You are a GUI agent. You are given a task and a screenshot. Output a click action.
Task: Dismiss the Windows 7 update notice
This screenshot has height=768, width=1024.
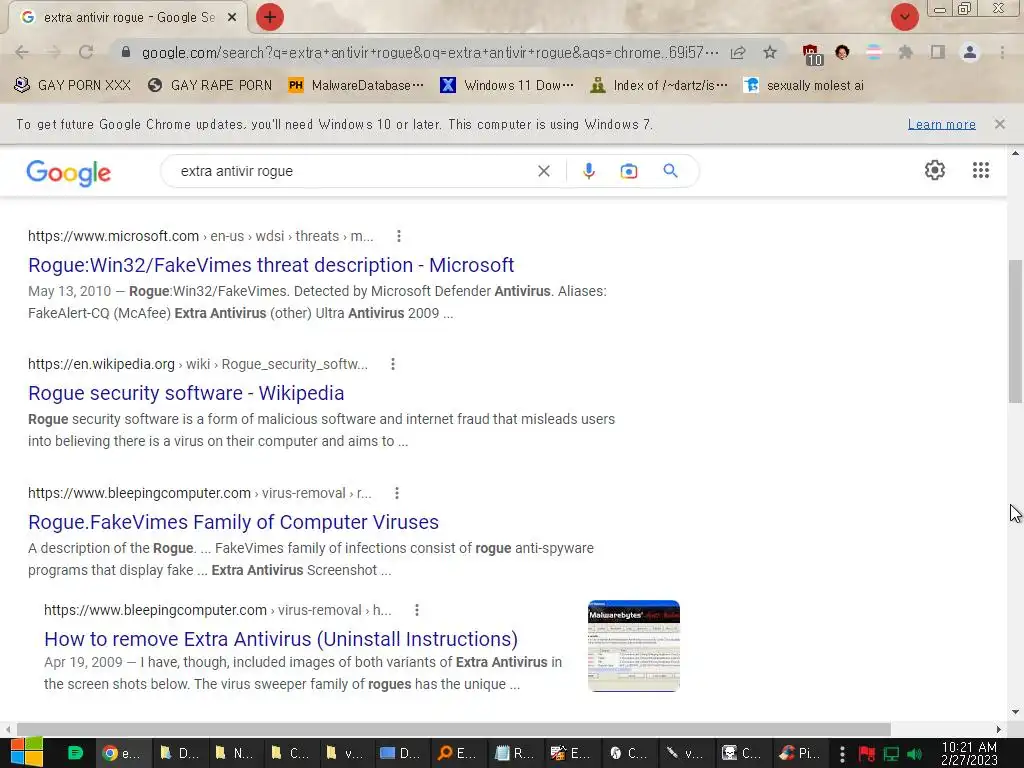(999, 124)
